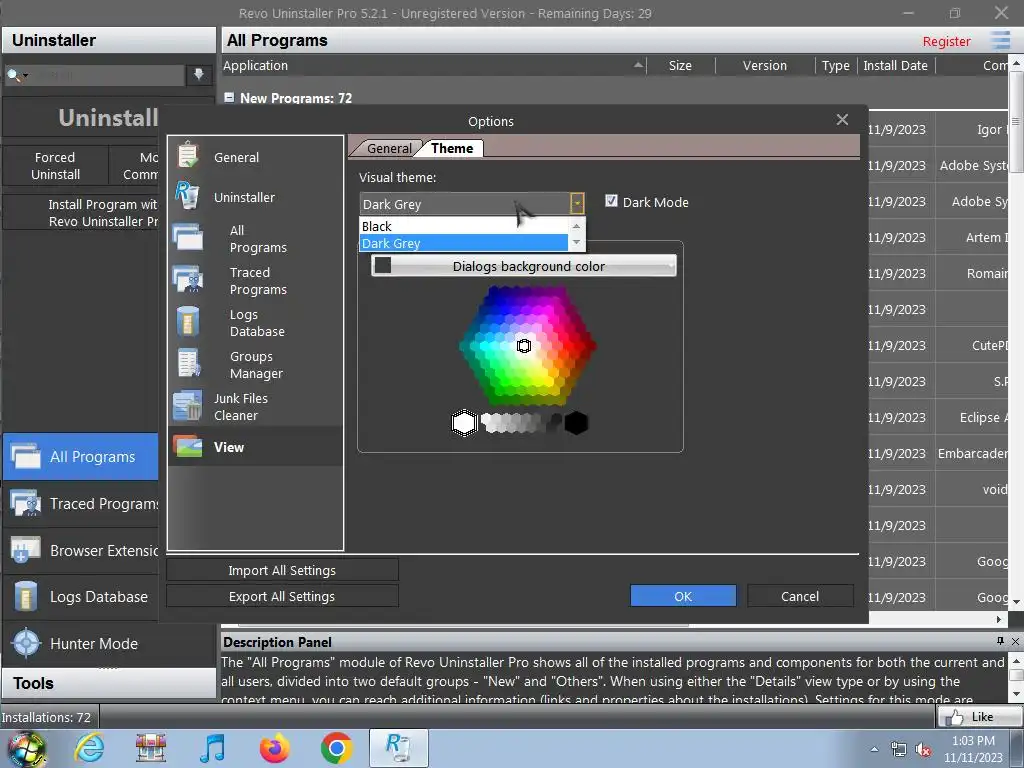Open the Visual theme dropdown arrow
This screenshot has height=768, width=1024.
(577, 204)
